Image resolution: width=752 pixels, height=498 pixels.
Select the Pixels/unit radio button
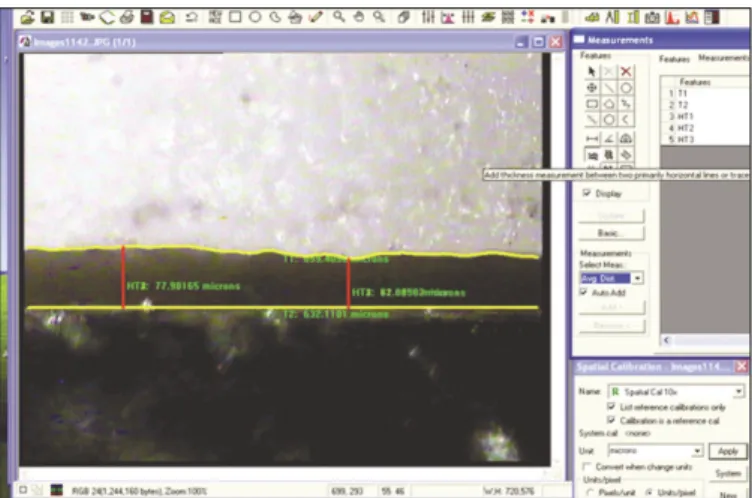[590, 492]
